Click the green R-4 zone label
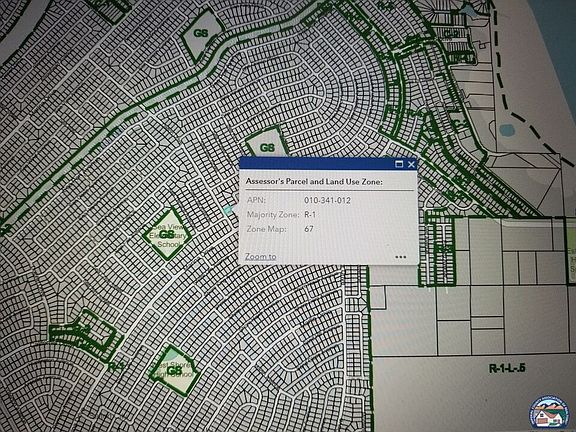This screenshot has width=576, height=432. (116, 366)
